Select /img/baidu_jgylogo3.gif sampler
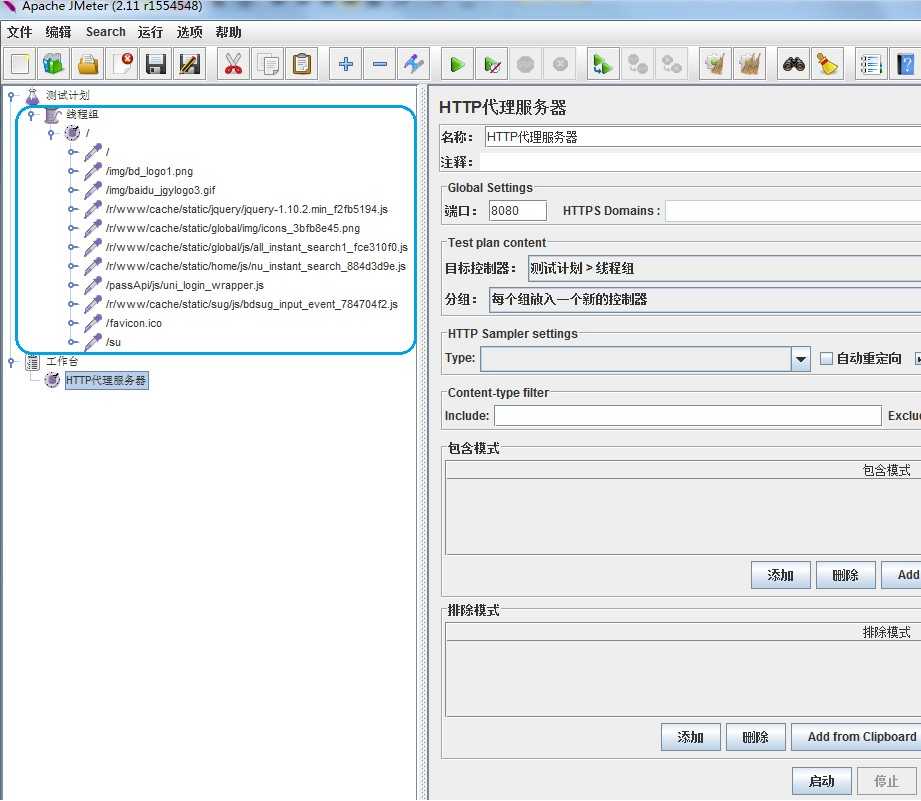 pos(160,190)
